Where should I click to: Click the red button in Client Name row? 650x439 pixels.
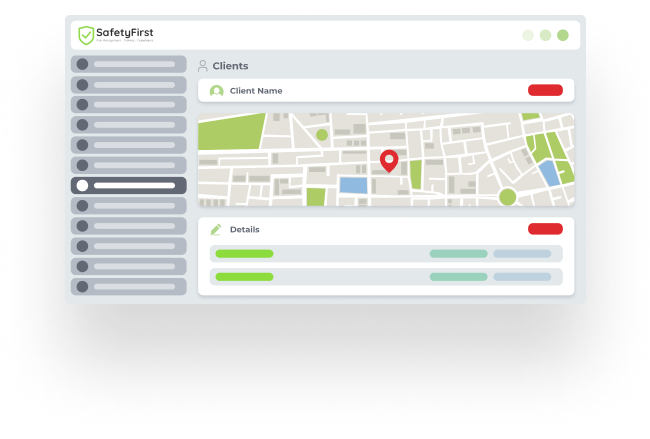tap(545, 90)
